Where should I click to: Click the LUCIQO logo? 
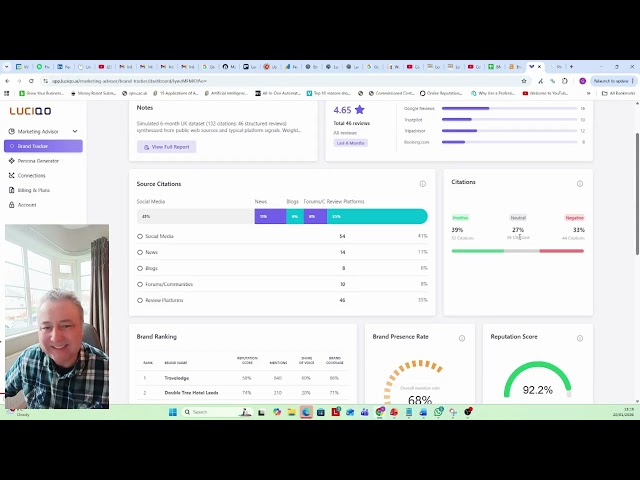click(x=30, y=111)
